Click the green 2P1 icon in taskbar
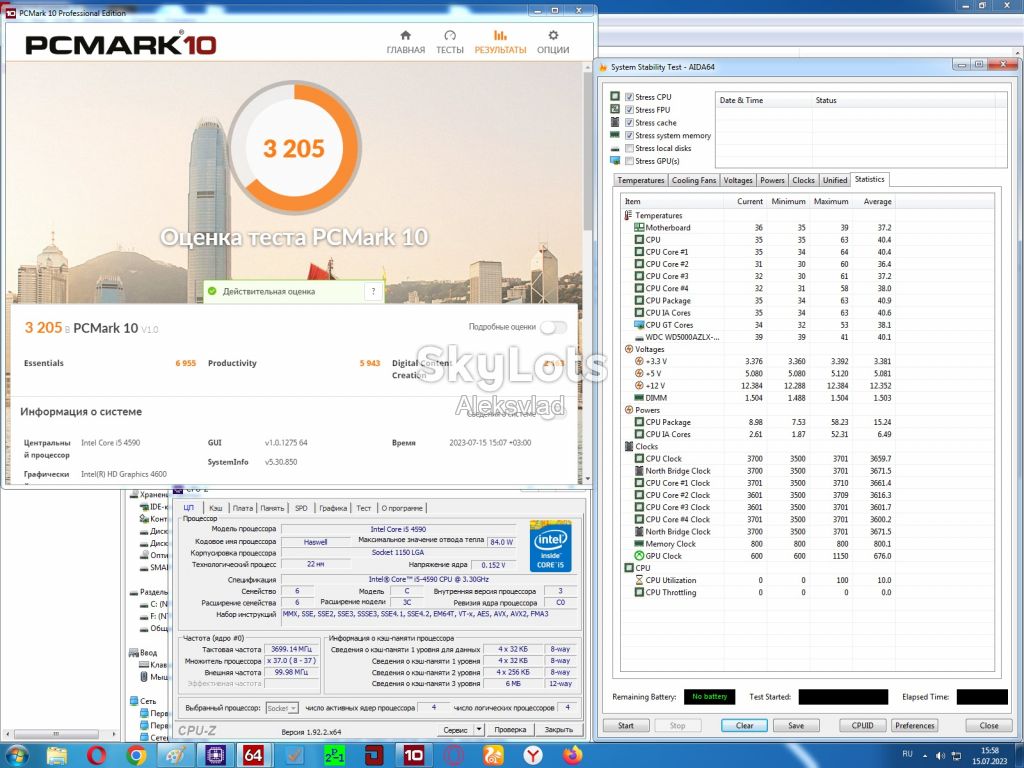Image resolution: width=1024 pixels, height=768 pixels. pyautogui.click(x=334, y=756)
